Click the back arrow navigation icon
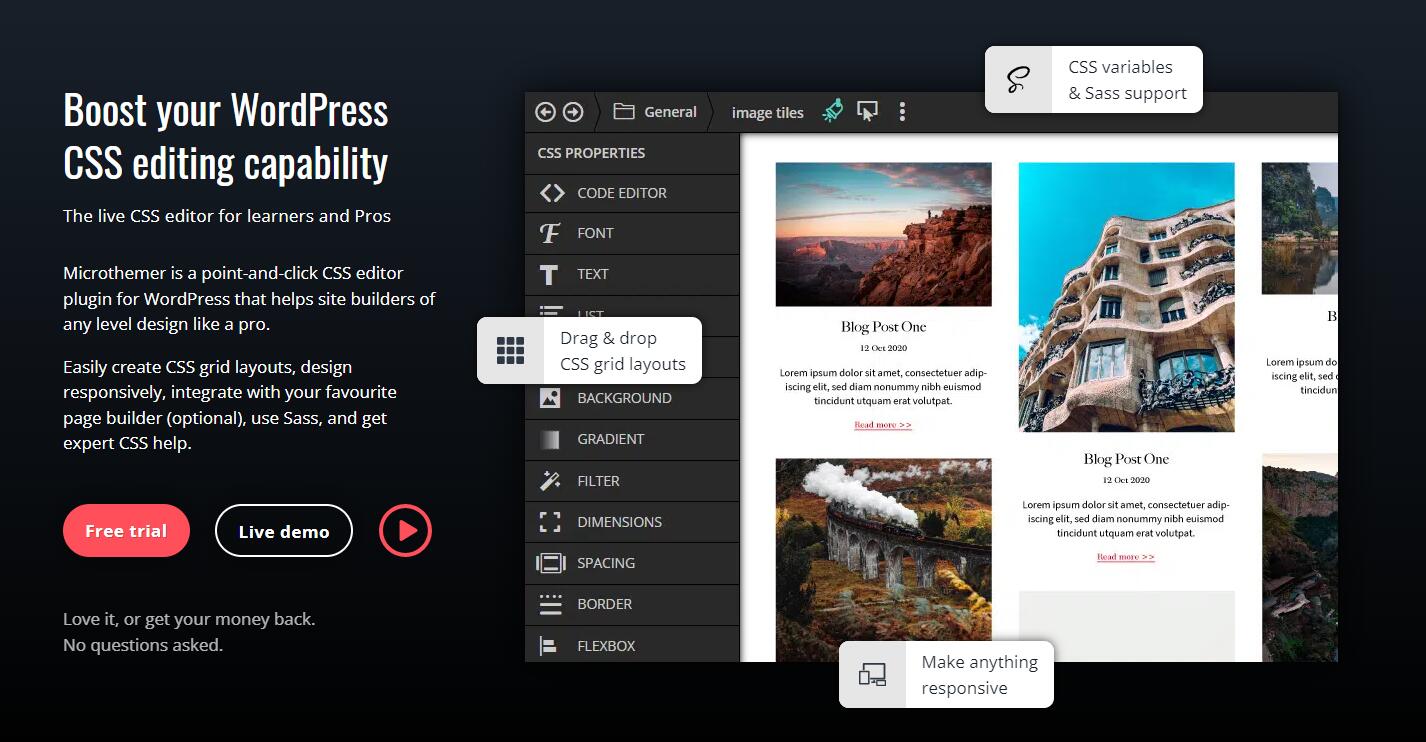The height and width of the screenshot is (742, 1426). click(x=545, y=112)
